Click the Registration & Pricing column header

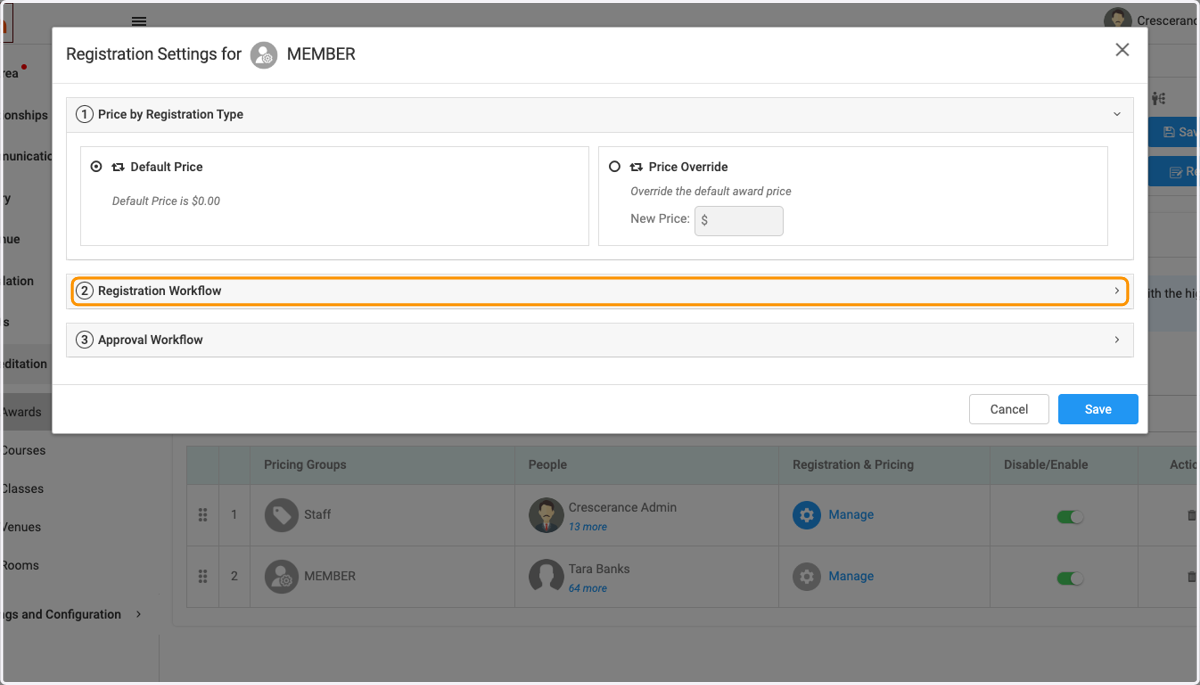pos(853,464)
